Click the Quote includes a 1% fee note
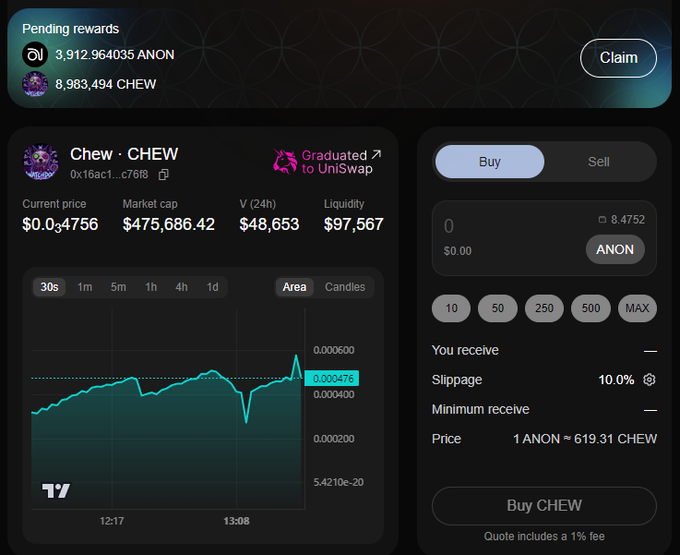This screenshot has height=555, width=680. coord(544,536)
